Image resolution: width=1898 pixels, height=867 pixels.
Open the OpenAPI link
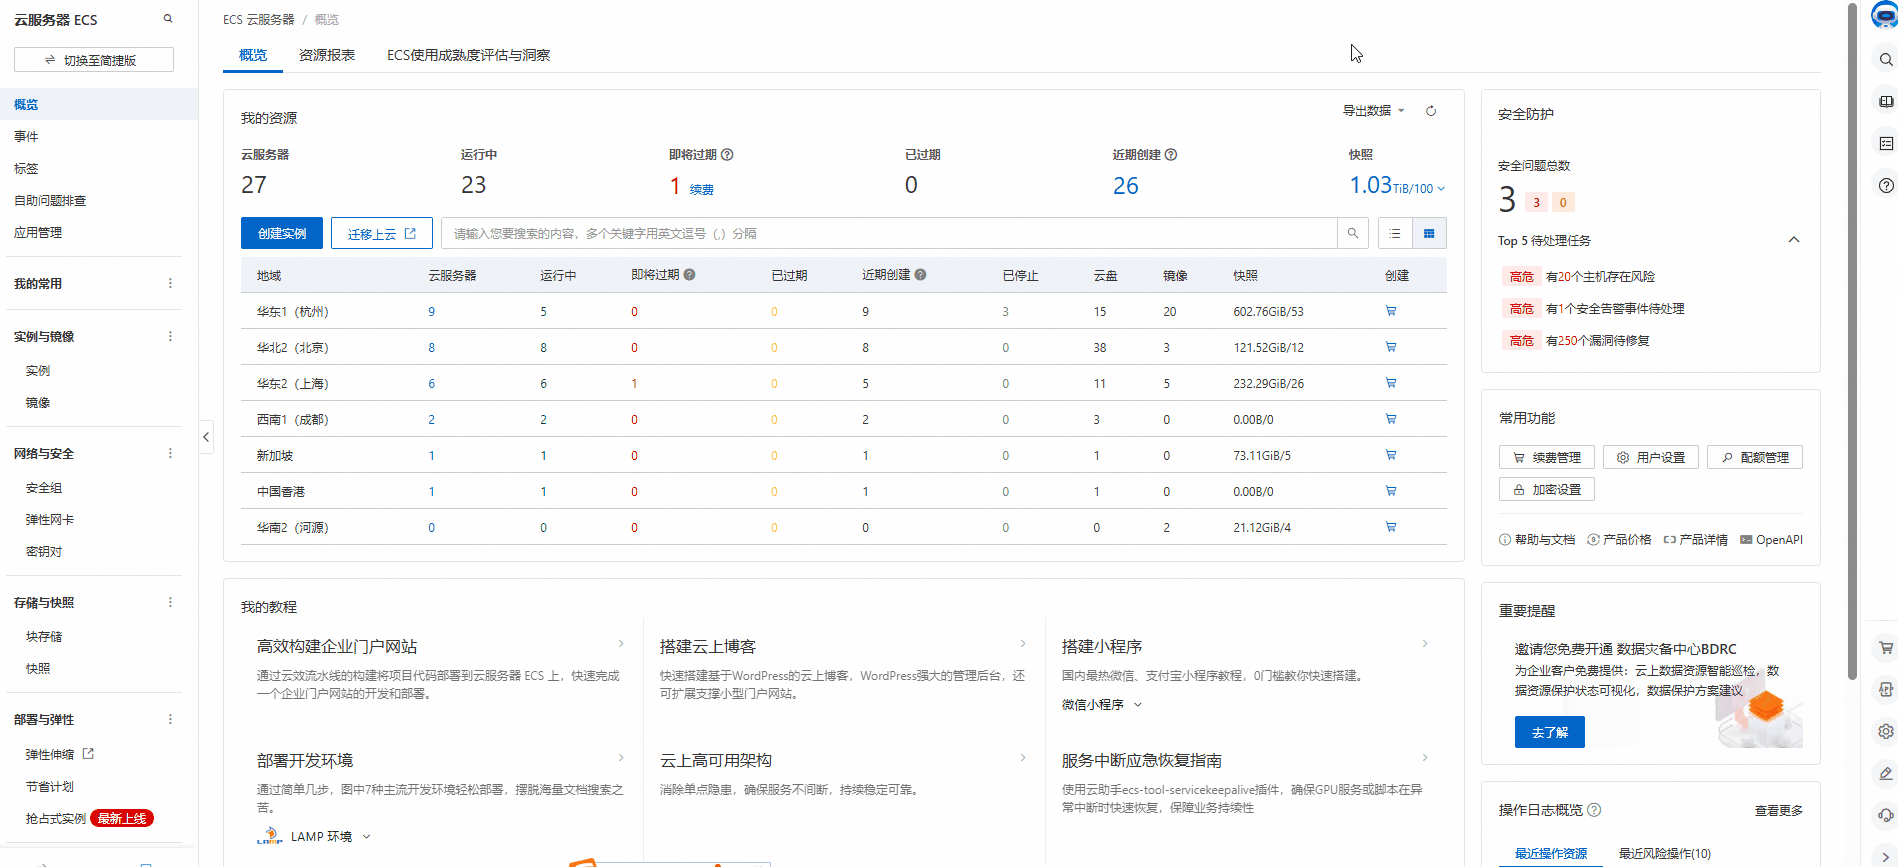[1771, 540]
